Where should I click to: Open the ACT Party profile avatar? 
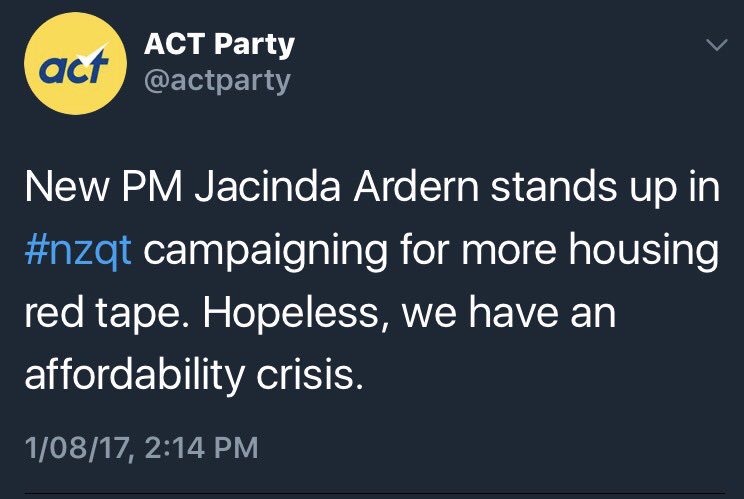click(75, 64)
